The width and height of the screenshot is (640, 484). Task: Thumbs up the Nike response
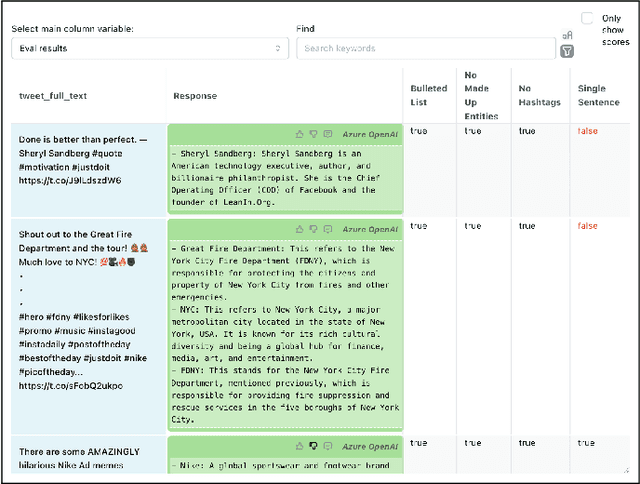pos(299,445)
